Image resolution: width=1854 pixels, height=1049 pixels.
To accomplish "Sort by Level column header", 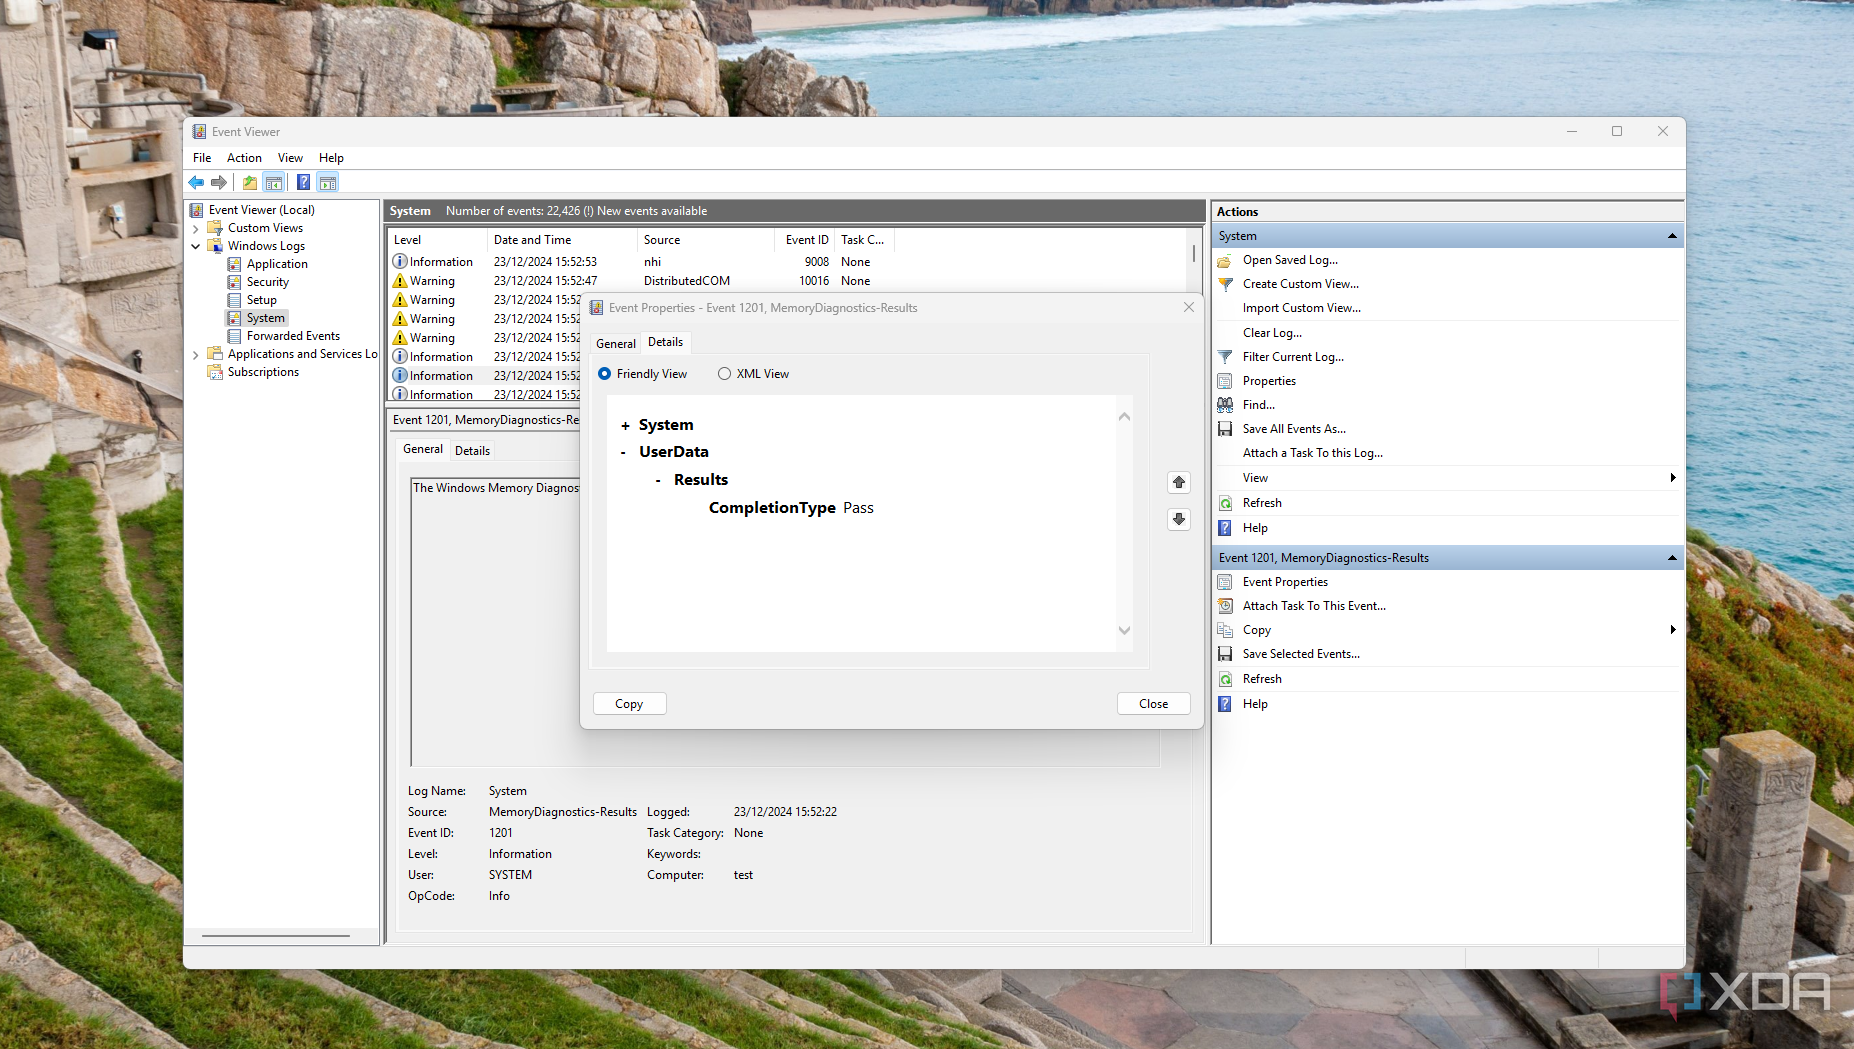I will coord(438,240).
